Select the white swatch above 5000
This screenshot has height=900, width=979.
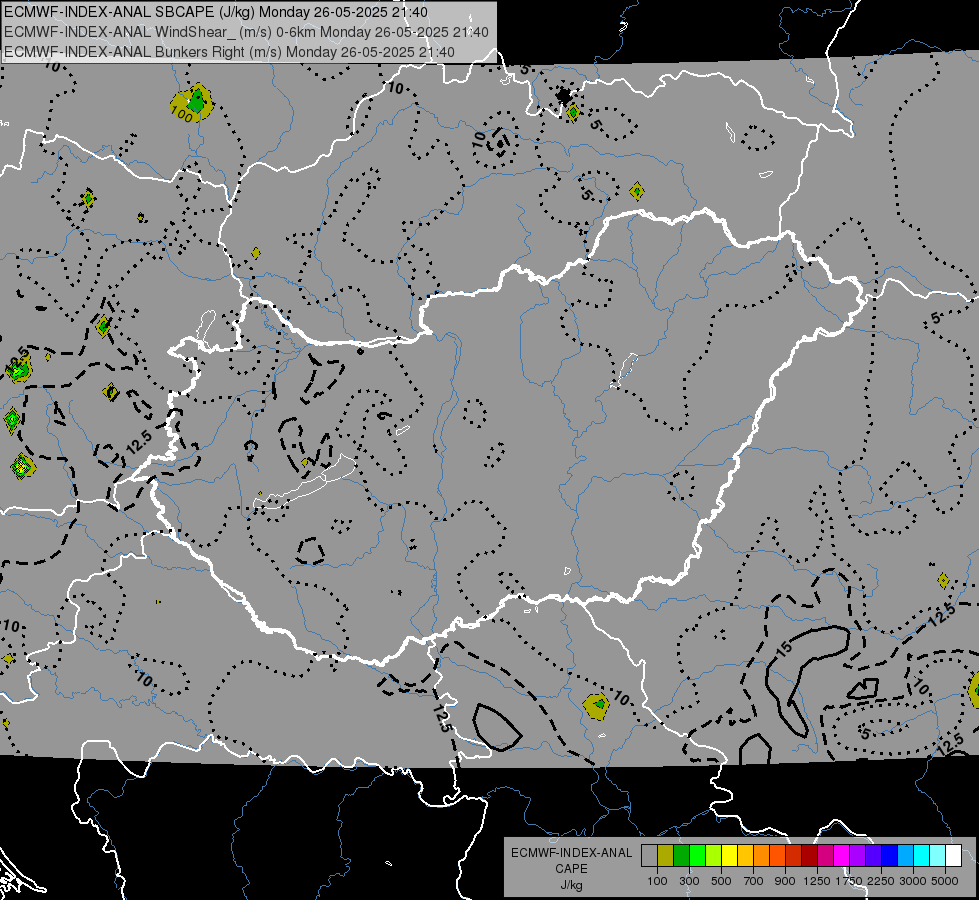click(x=953, y=856)
